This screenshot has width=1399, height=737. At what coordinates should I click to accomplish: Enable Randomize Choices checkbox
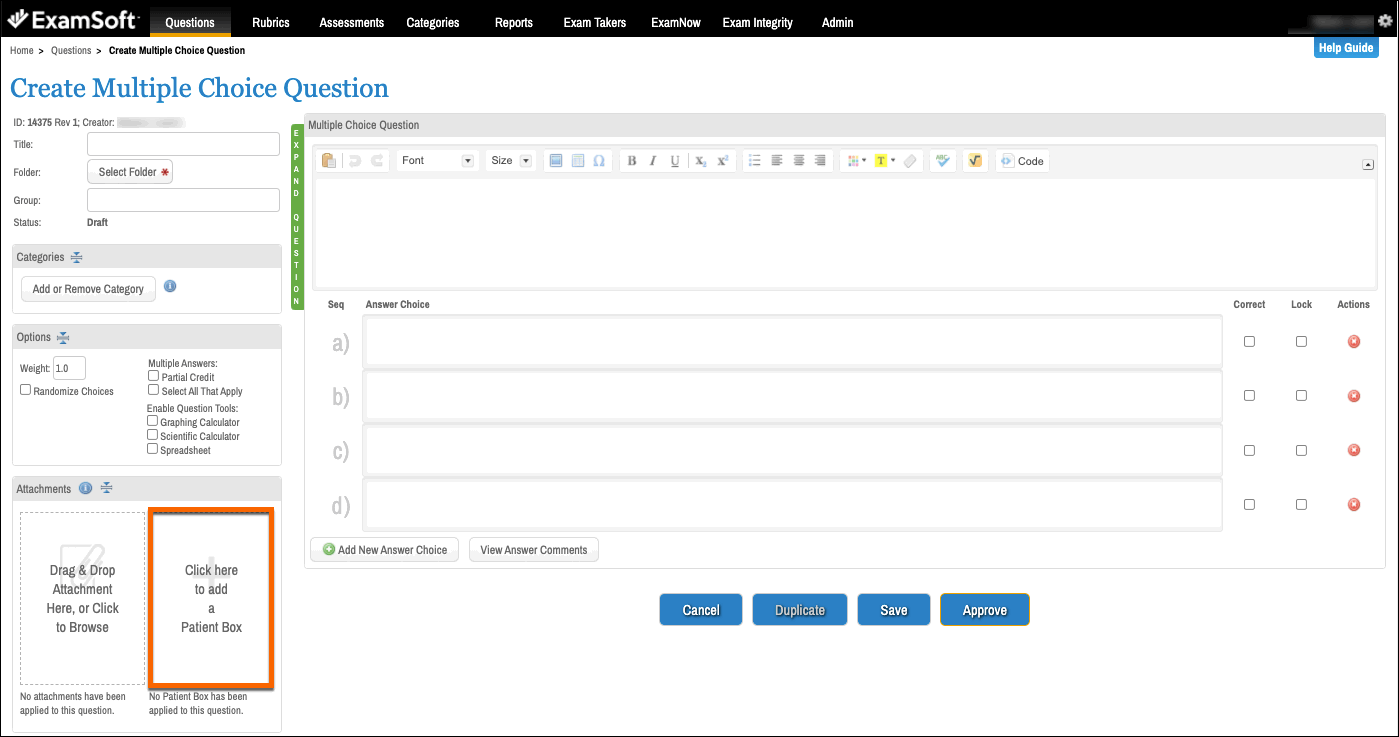pos(26,390)
